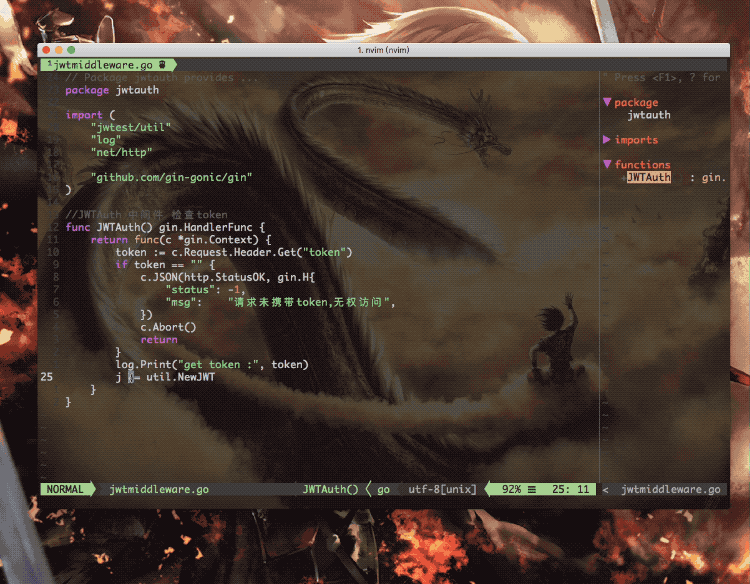
Task: Click the nvim window title text
Action: (383, 50)
